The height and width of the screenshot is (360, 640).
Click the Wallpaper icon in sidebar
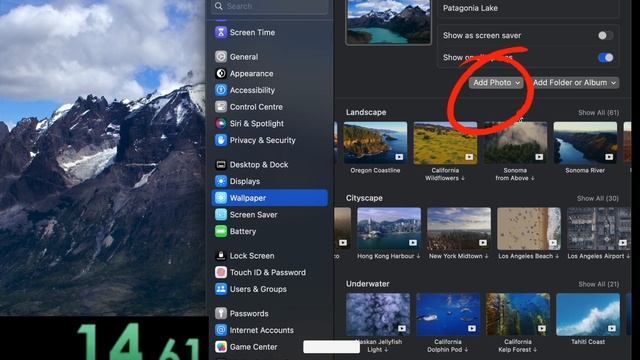221,198
